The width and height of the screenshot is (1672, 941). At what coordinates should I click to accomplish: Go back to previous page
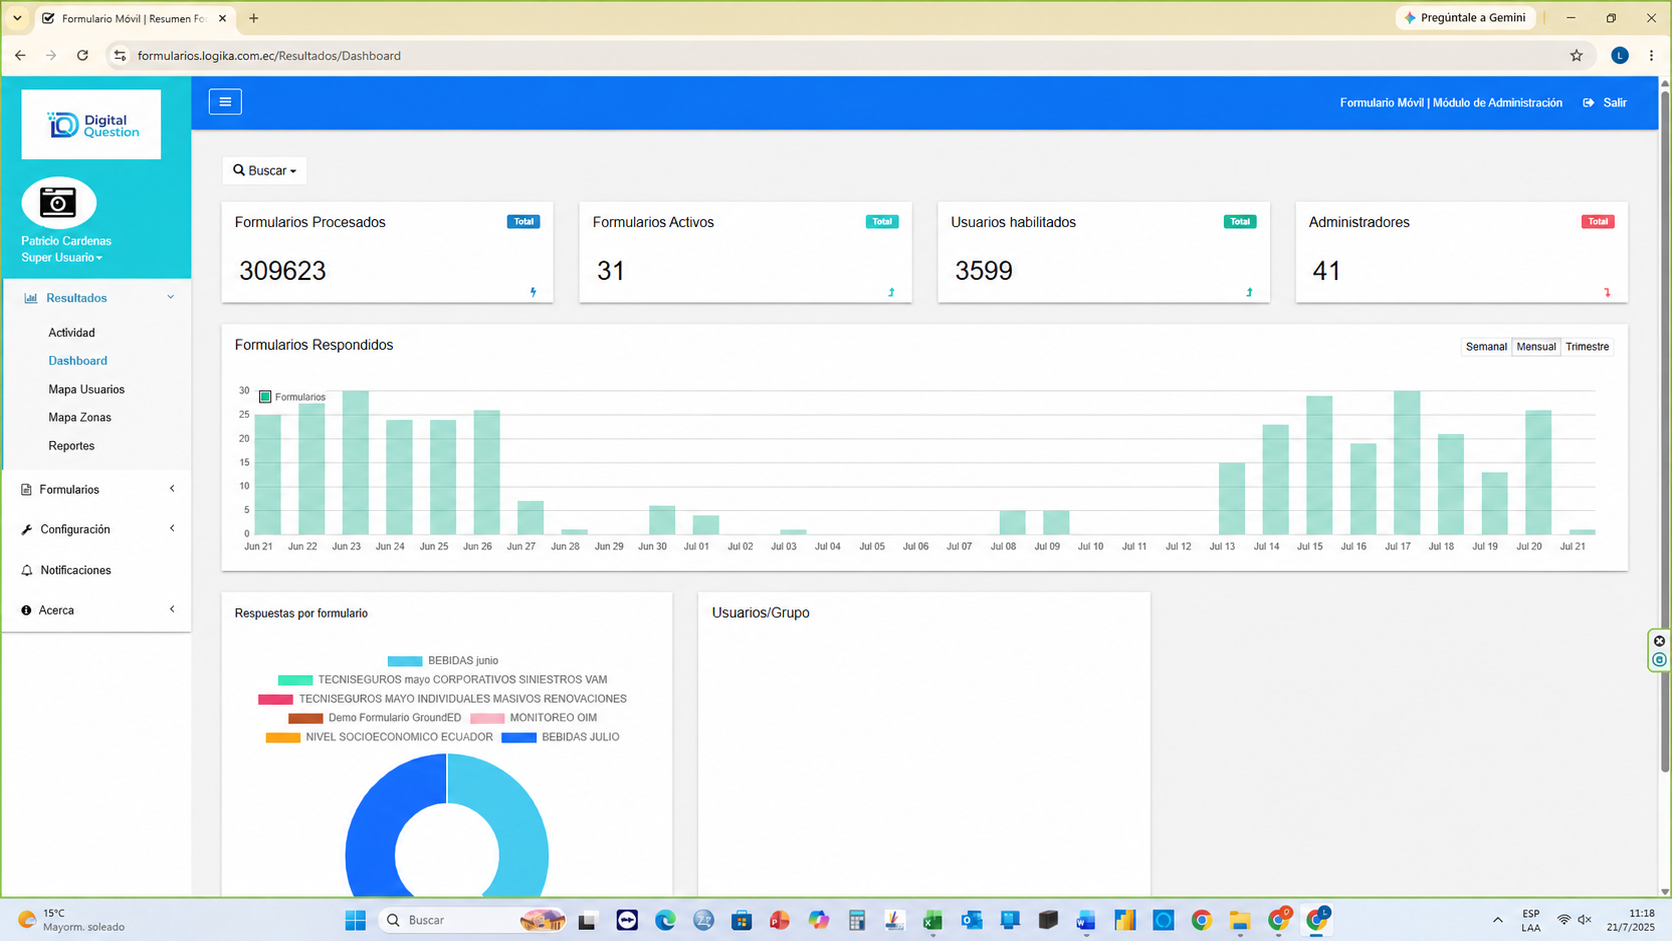click(x=20, y=56)
